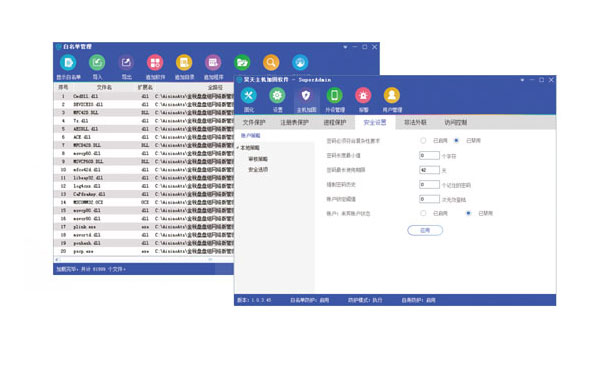Open the red 报警 alarm icon

click(x=363, y=95)
